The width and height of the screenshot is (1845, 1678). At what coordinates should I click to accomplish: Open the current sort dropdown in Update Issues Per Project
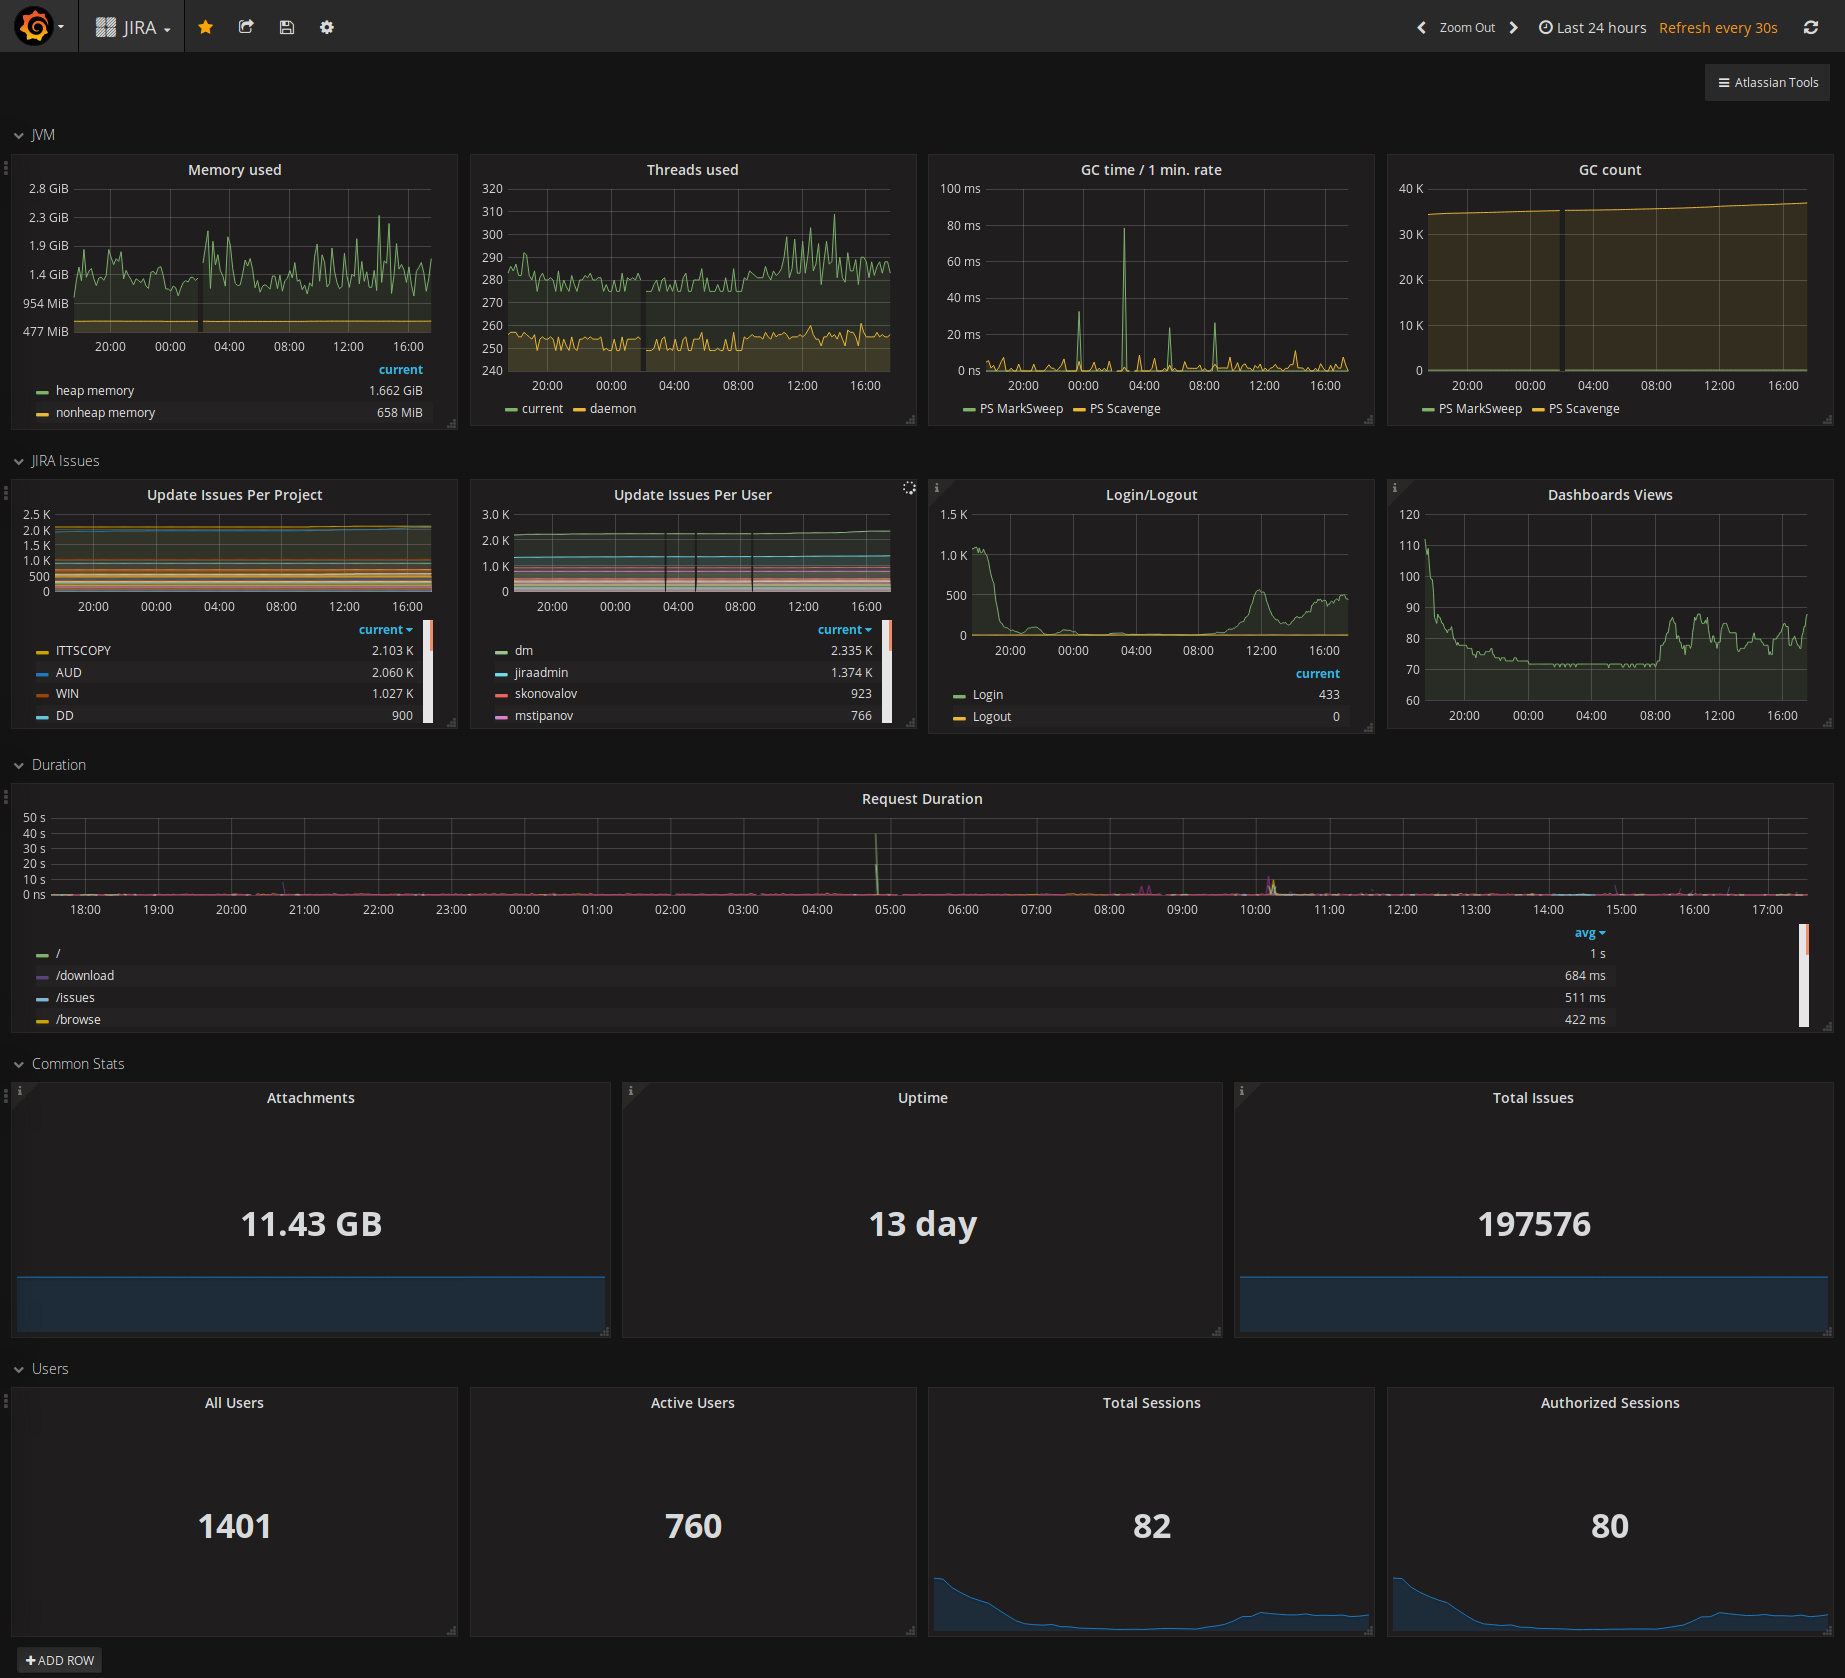tap(386, 629)
